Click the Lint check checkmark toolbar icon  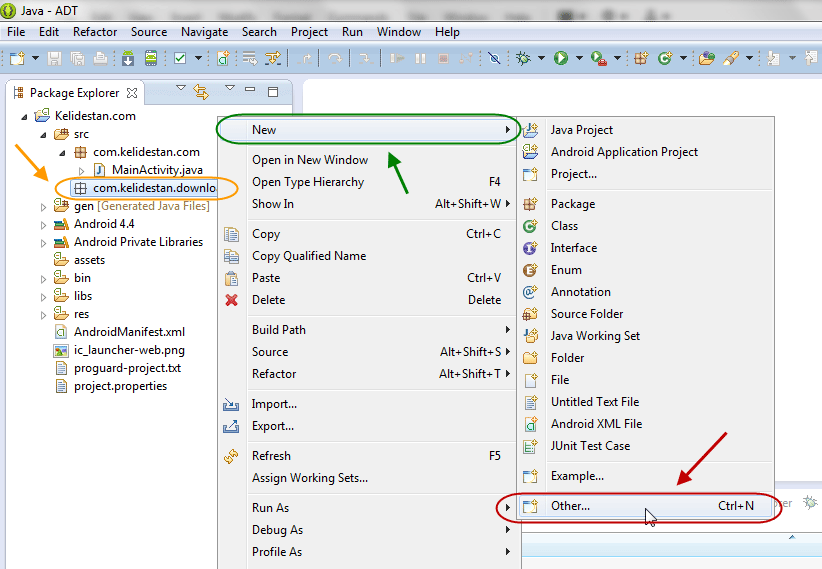pyautogui.click(x=180, y=58)
